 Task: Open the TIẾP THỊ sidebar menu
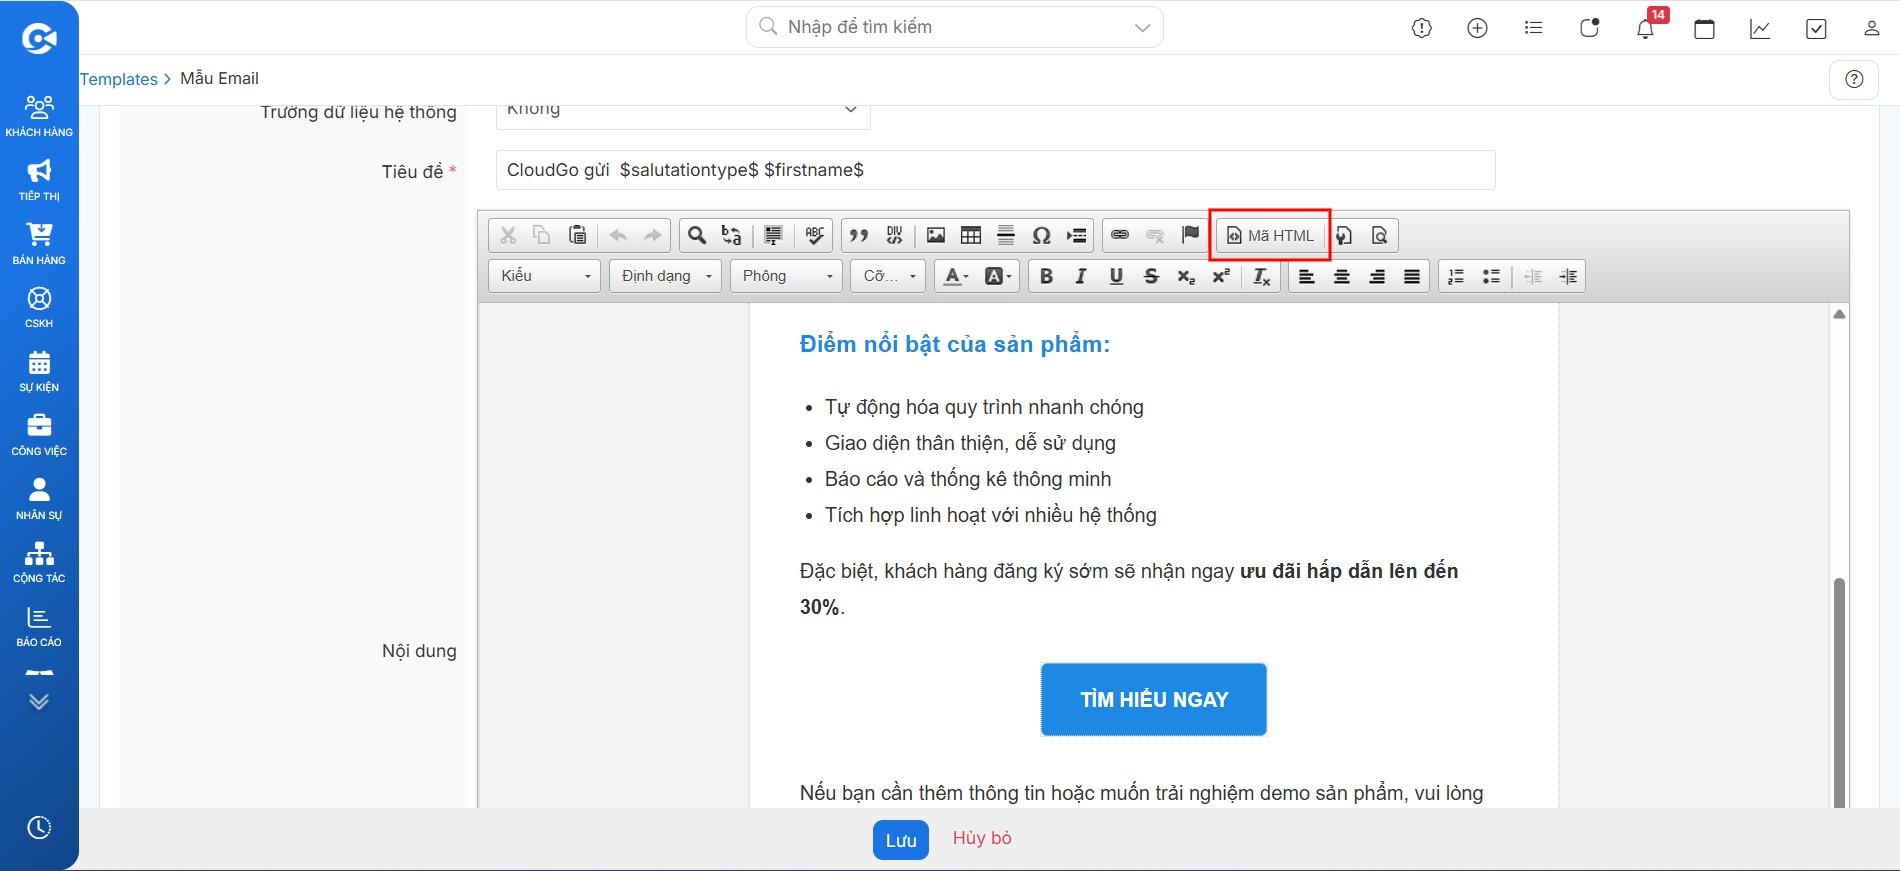click(39, 180)
